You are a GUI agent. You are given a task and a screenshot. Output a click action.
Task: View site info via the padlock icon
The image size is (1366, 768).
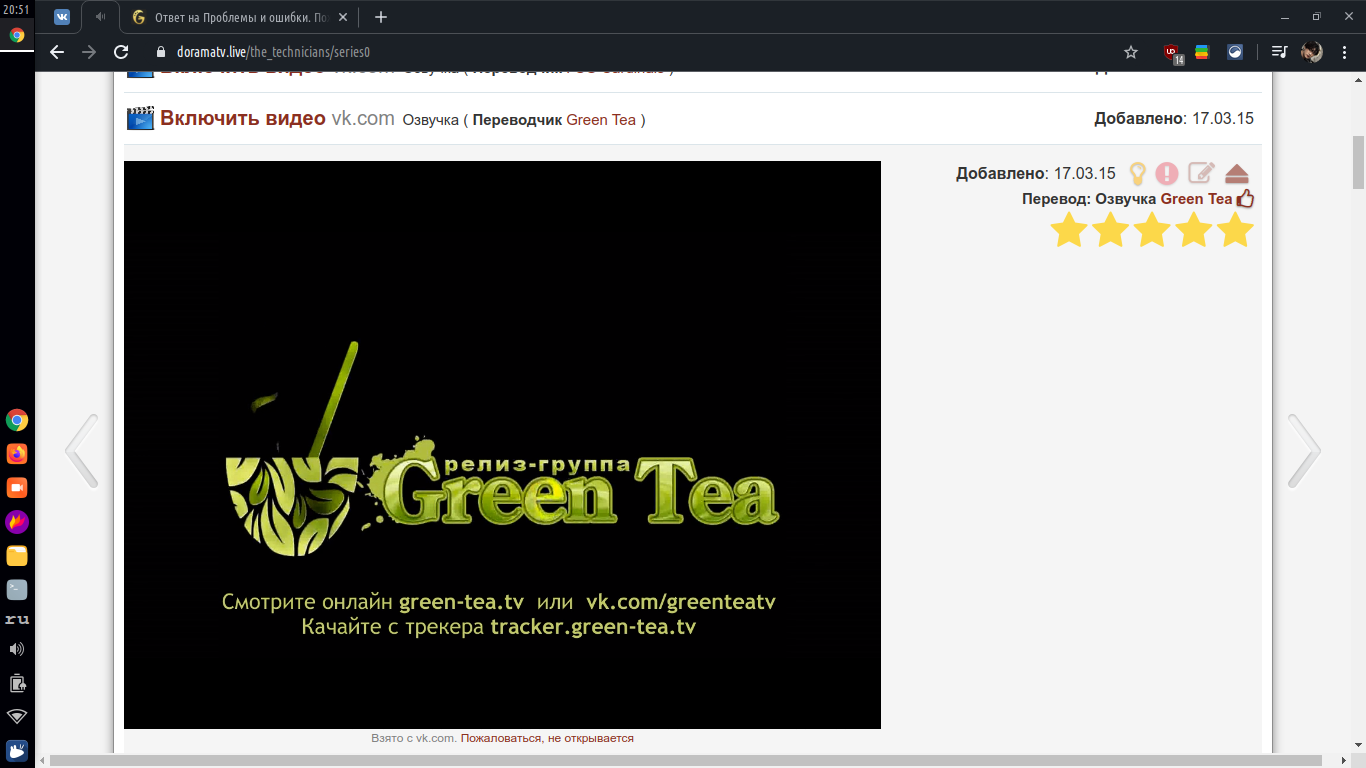click(x=160, y=52)
